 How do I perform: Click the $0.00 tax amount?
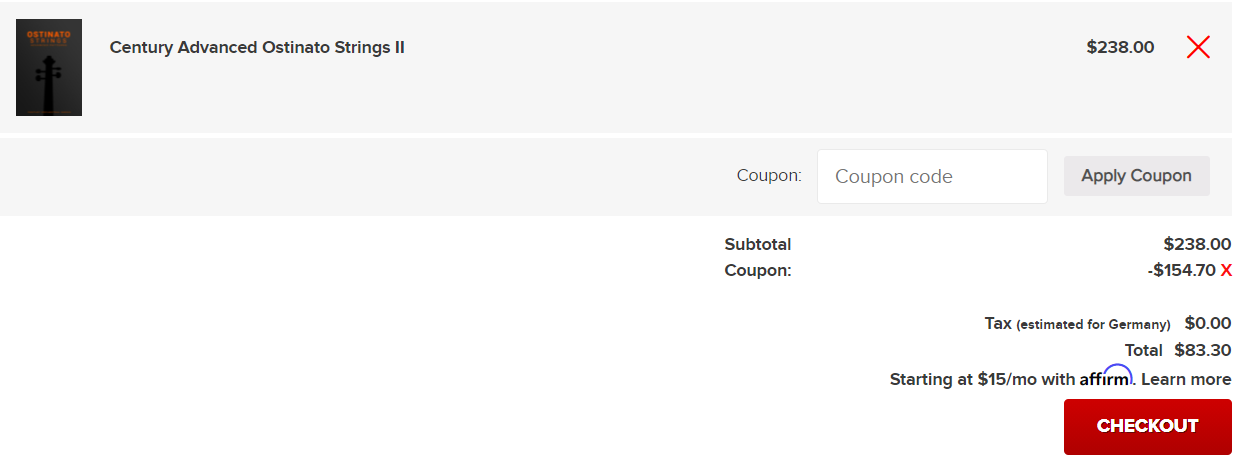point(1207,323)
